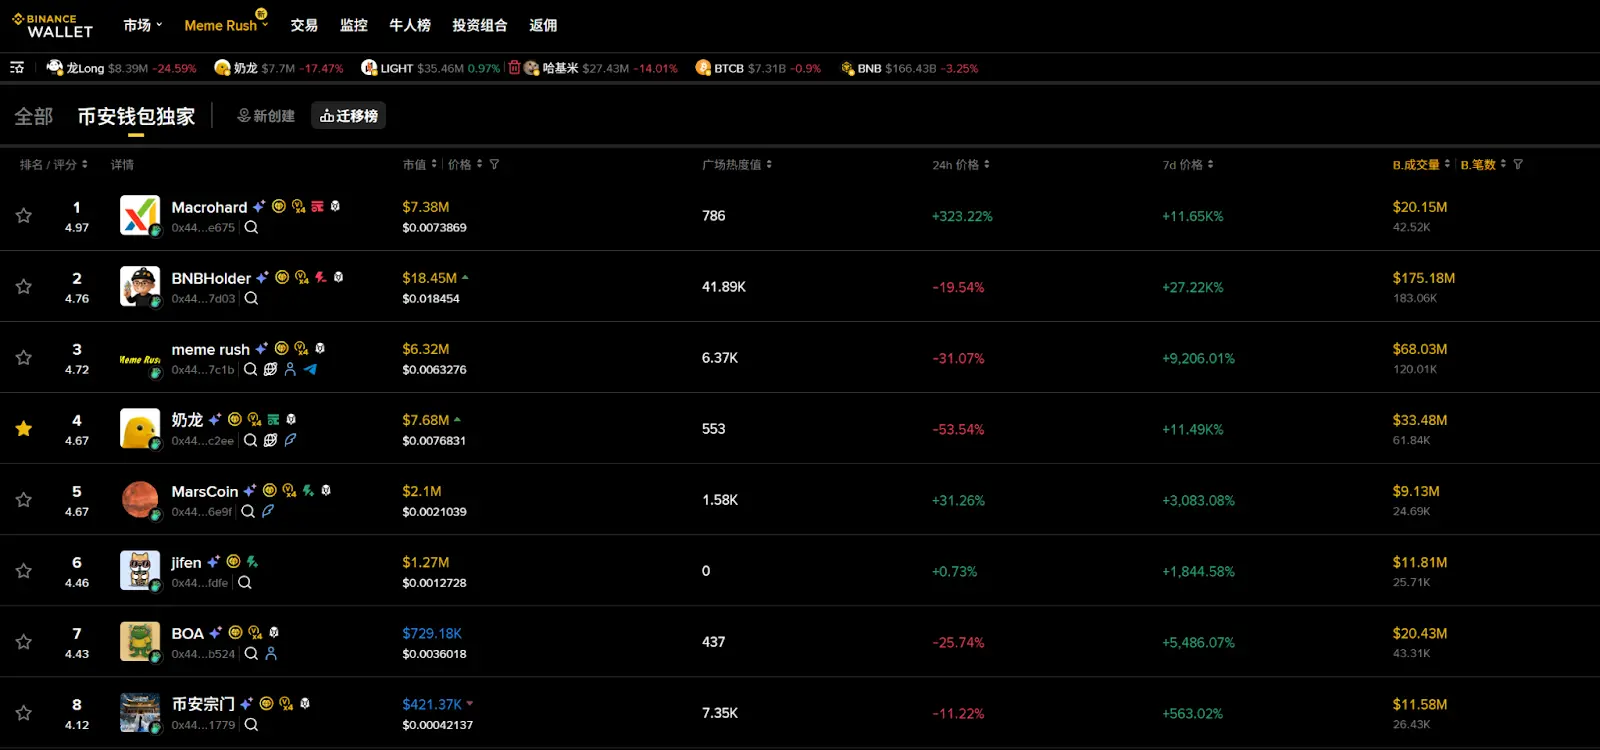
Task: Expand the Meme Rush dropdown in navigation
Action: click(x=227, y=25)
